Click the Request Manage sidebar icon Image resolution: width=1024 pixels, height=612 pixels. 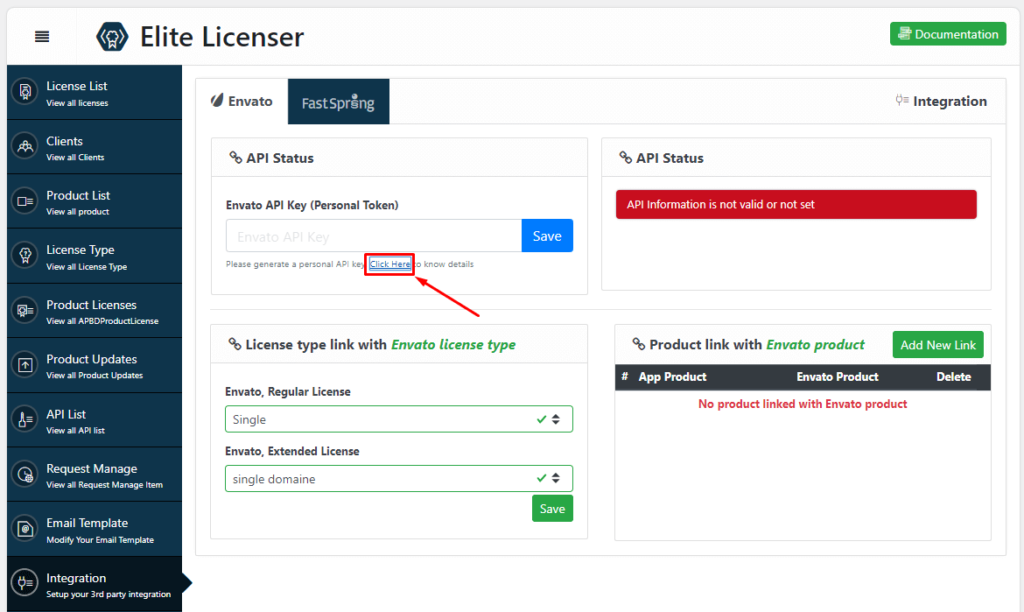25,474
